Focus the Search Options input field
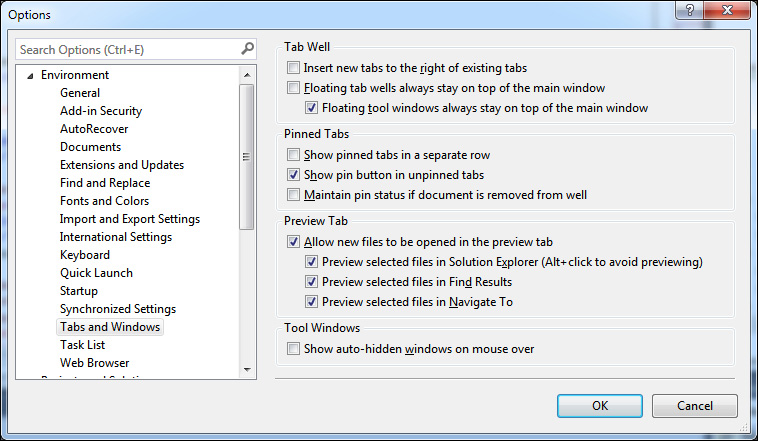Image resolution: width=758 pixels, height=441 pixels. click(128, 49)
